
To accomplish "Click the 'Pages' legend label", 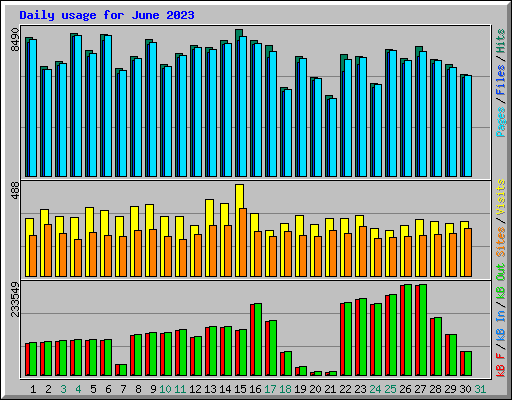I will pyautogui.click(x=501, y=122).
